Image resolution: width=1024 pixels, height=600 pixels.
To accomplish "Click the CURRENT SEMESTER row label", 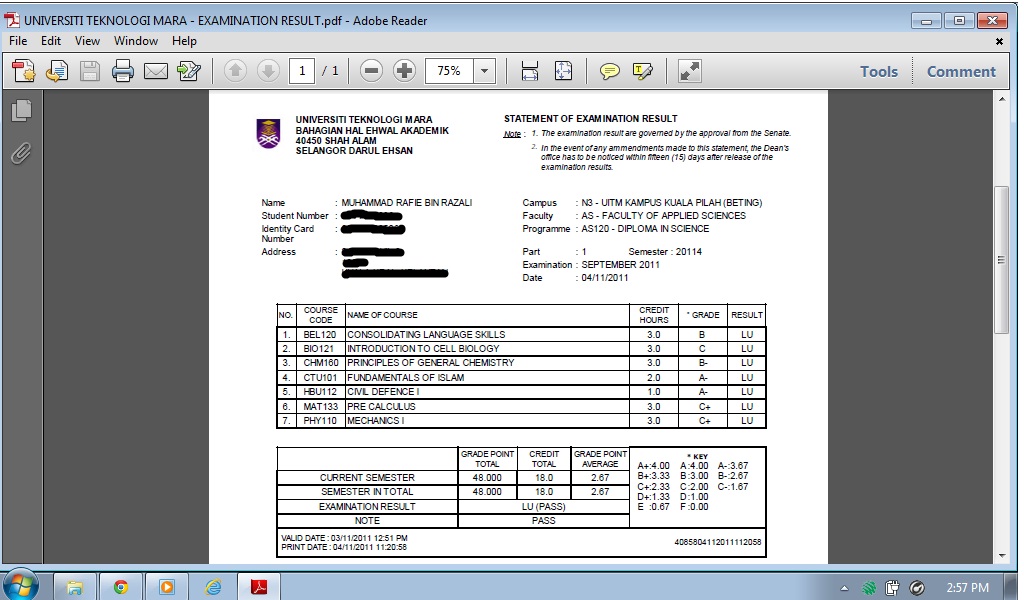I will (x=367, y=477).
